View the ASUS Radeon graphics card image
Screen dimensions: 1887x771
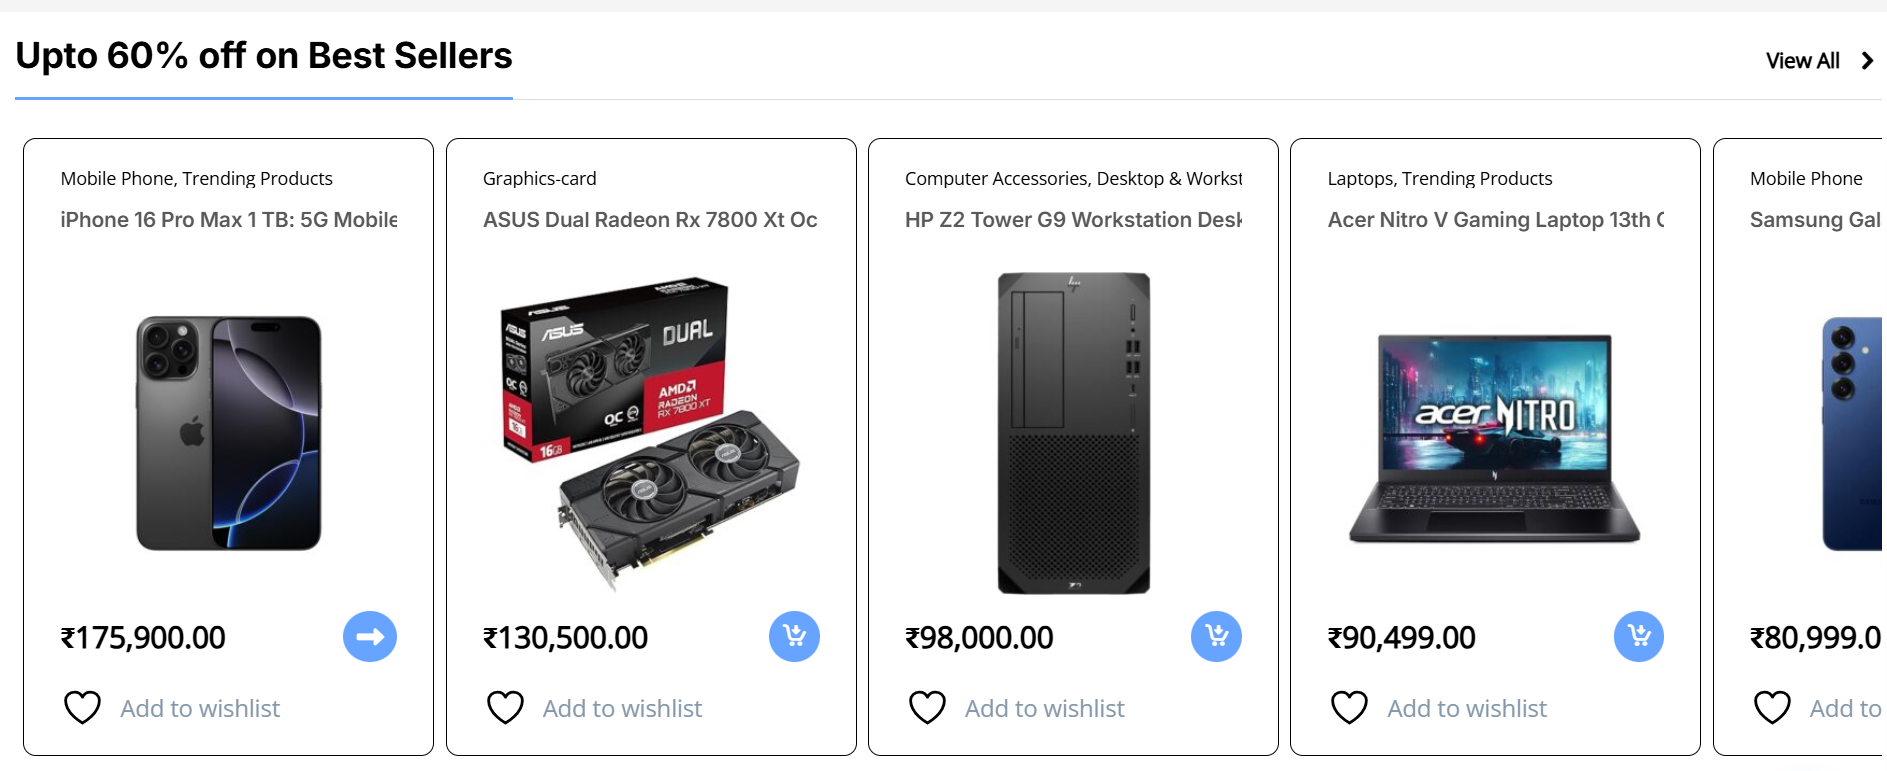(650, 433)
